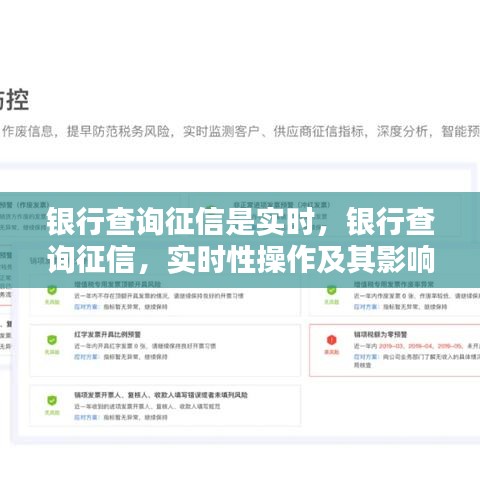Click 应对方案 link in 增值税专用发票作废率异常 card

pos(366,307)
